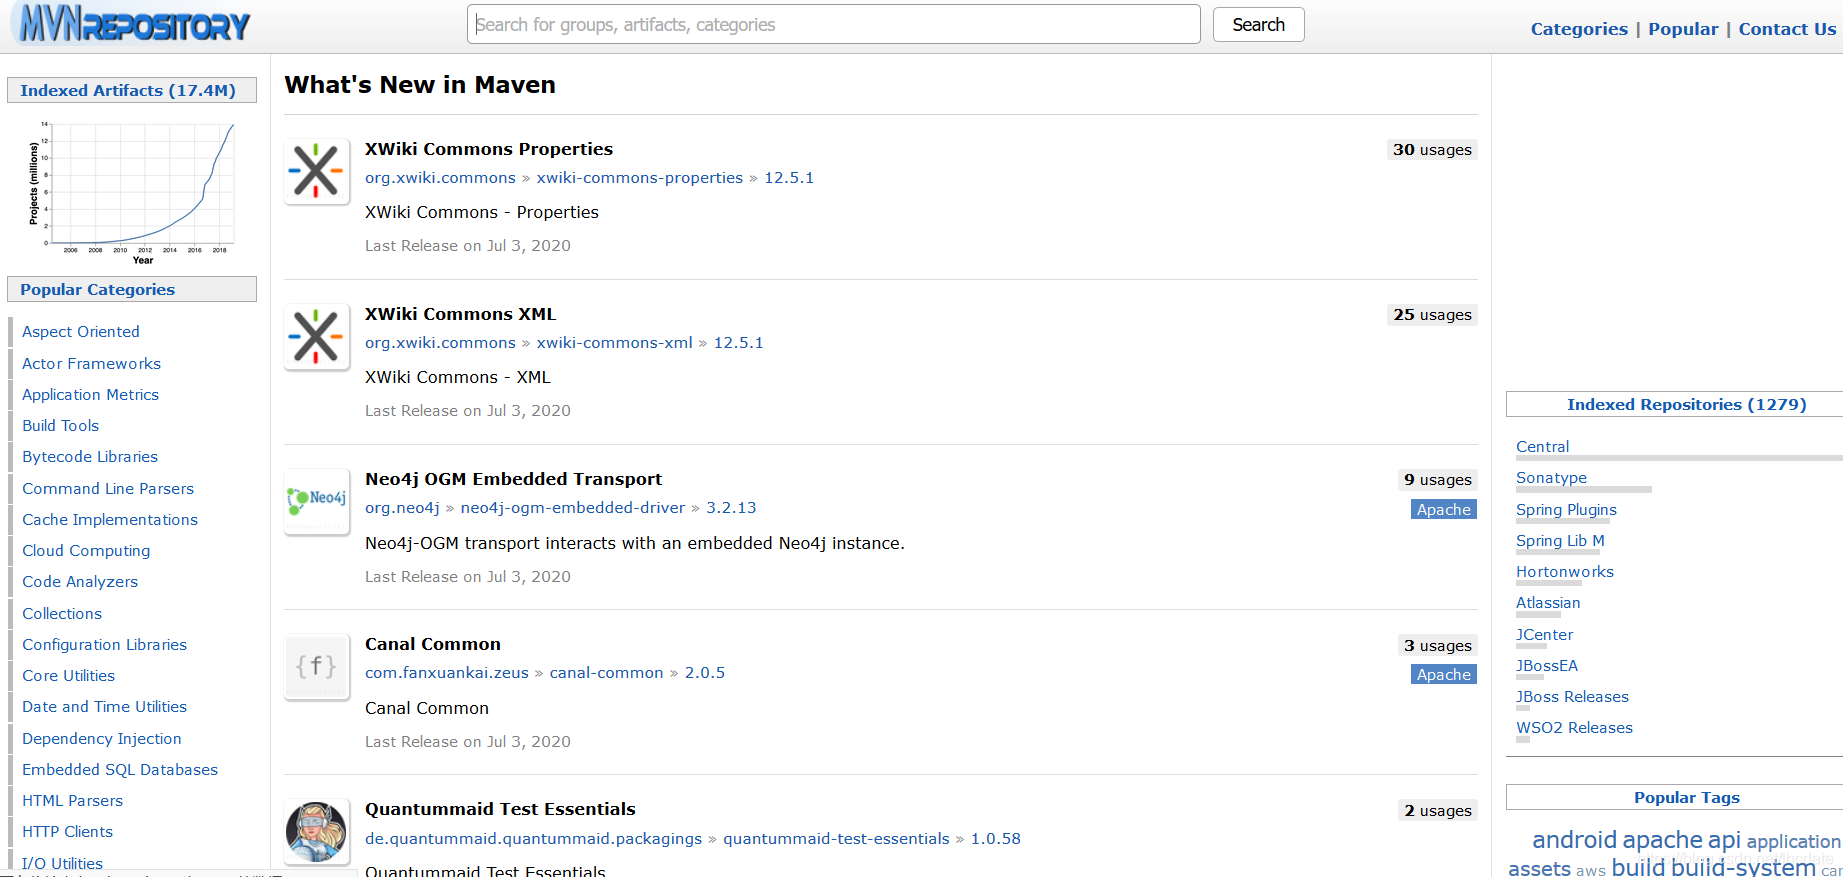Viewport: 1843px width, 877px height.
Task: Click the Neo4j artifact logo
Action: pos(317,501)
